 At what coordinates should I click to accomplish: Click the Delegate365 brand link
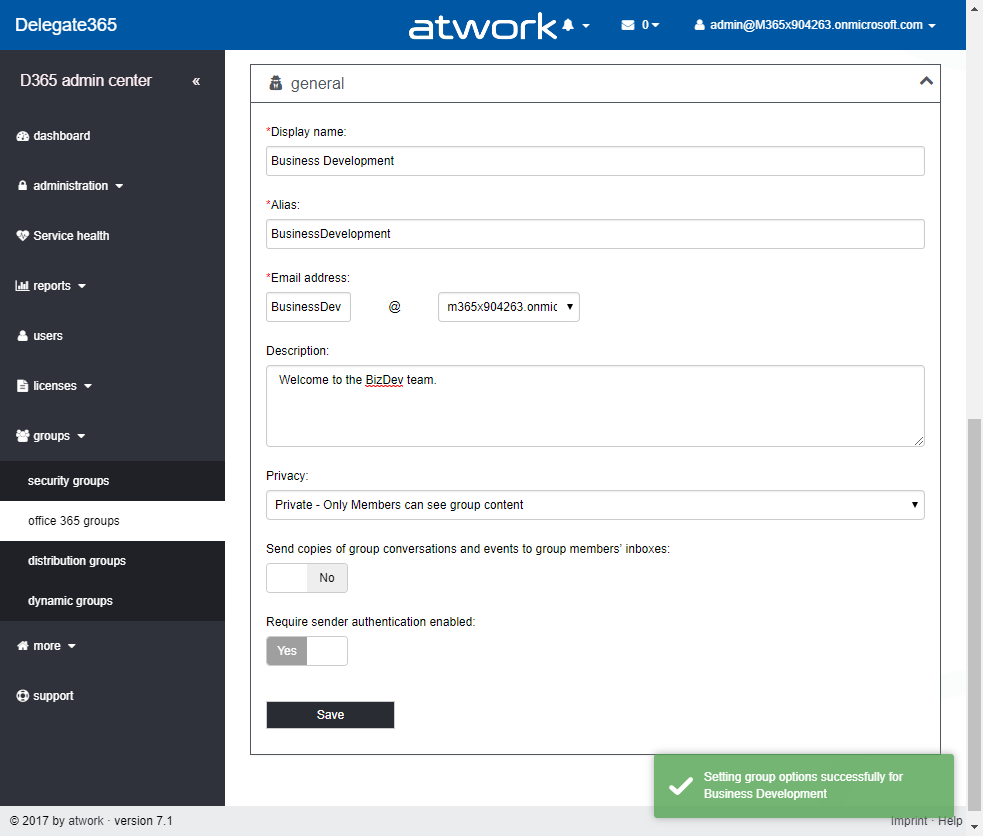tap(66, 25)
